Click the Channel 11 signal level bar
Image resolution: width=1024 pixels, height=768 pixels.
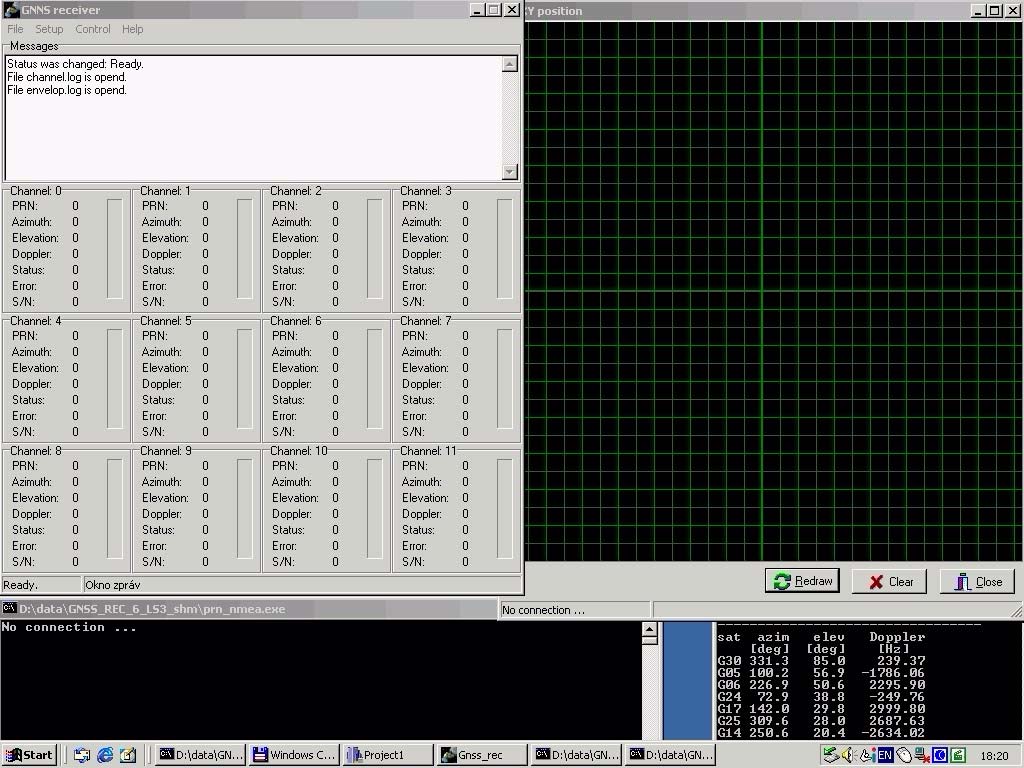(x=504, y=509)
